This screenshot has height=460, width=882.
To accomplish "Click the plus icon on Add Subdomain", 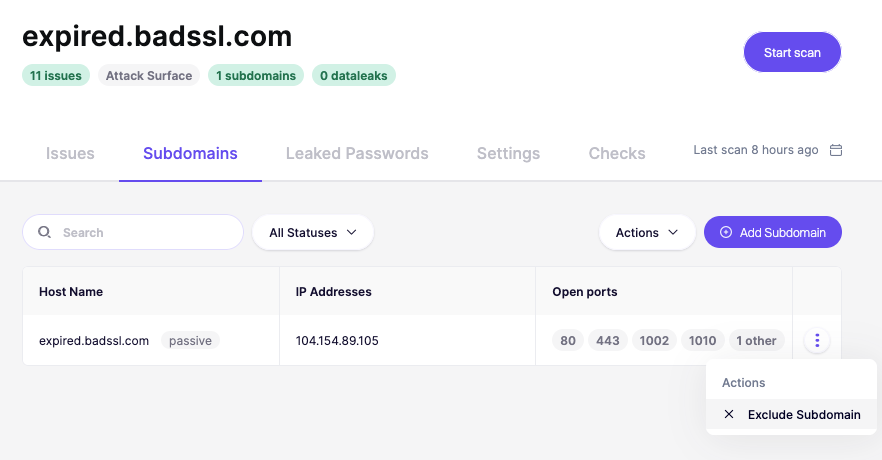I will tap(726, 233).
